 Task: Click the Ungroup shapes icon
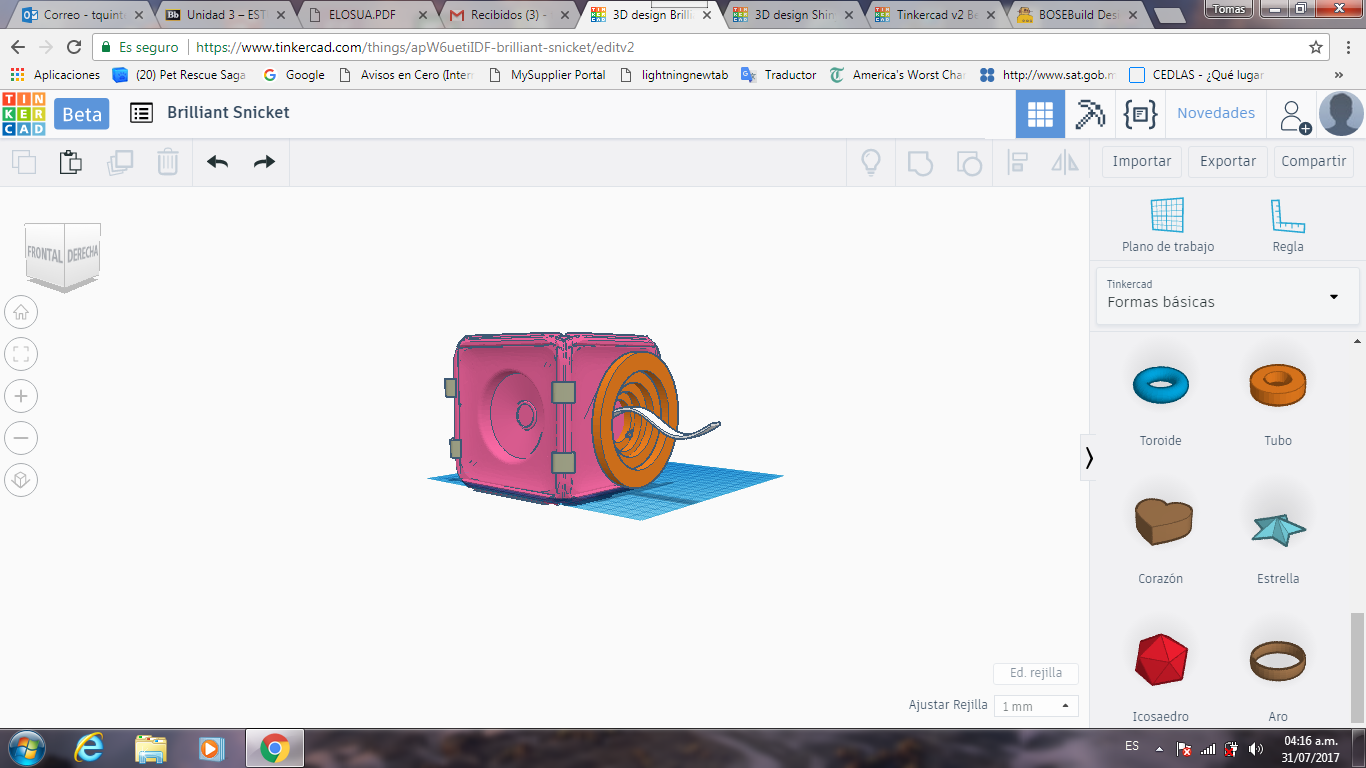[969, 162]
